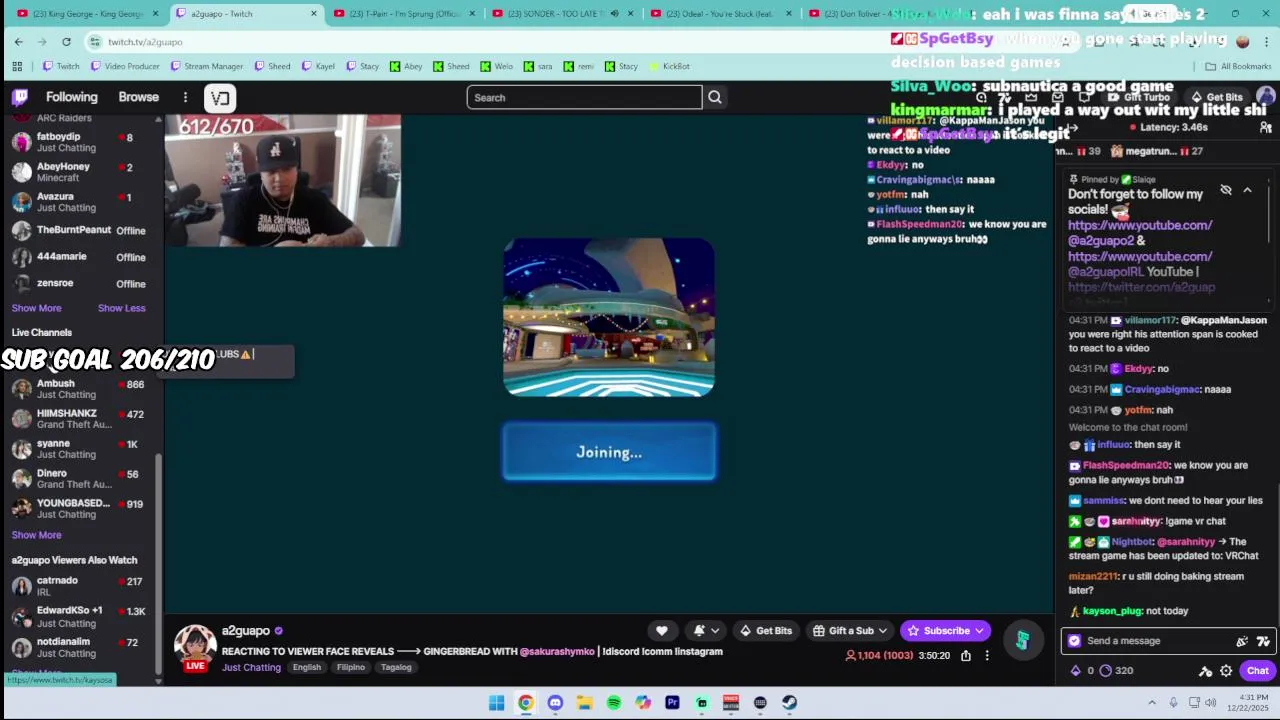This screenshot has height=720, width=1280.
Task: Select the Filipino tag
Action: (x=351, y=667)
